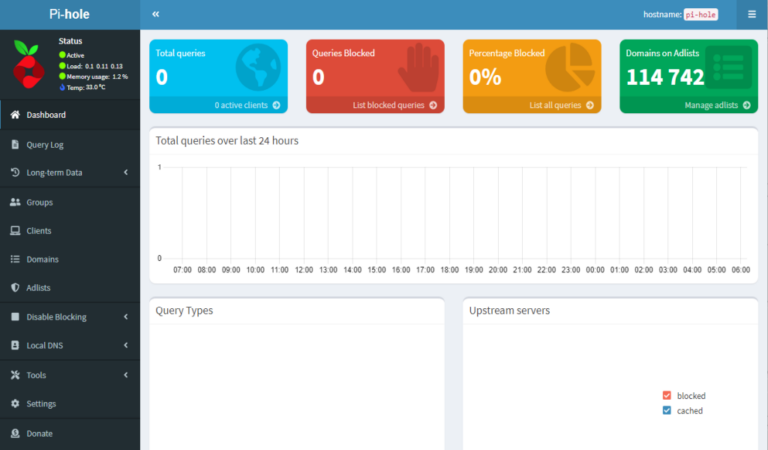768x450 pixels.
Task: Expand the Disable Blocking submenu arrow
Action: click(x=126, y=317)
